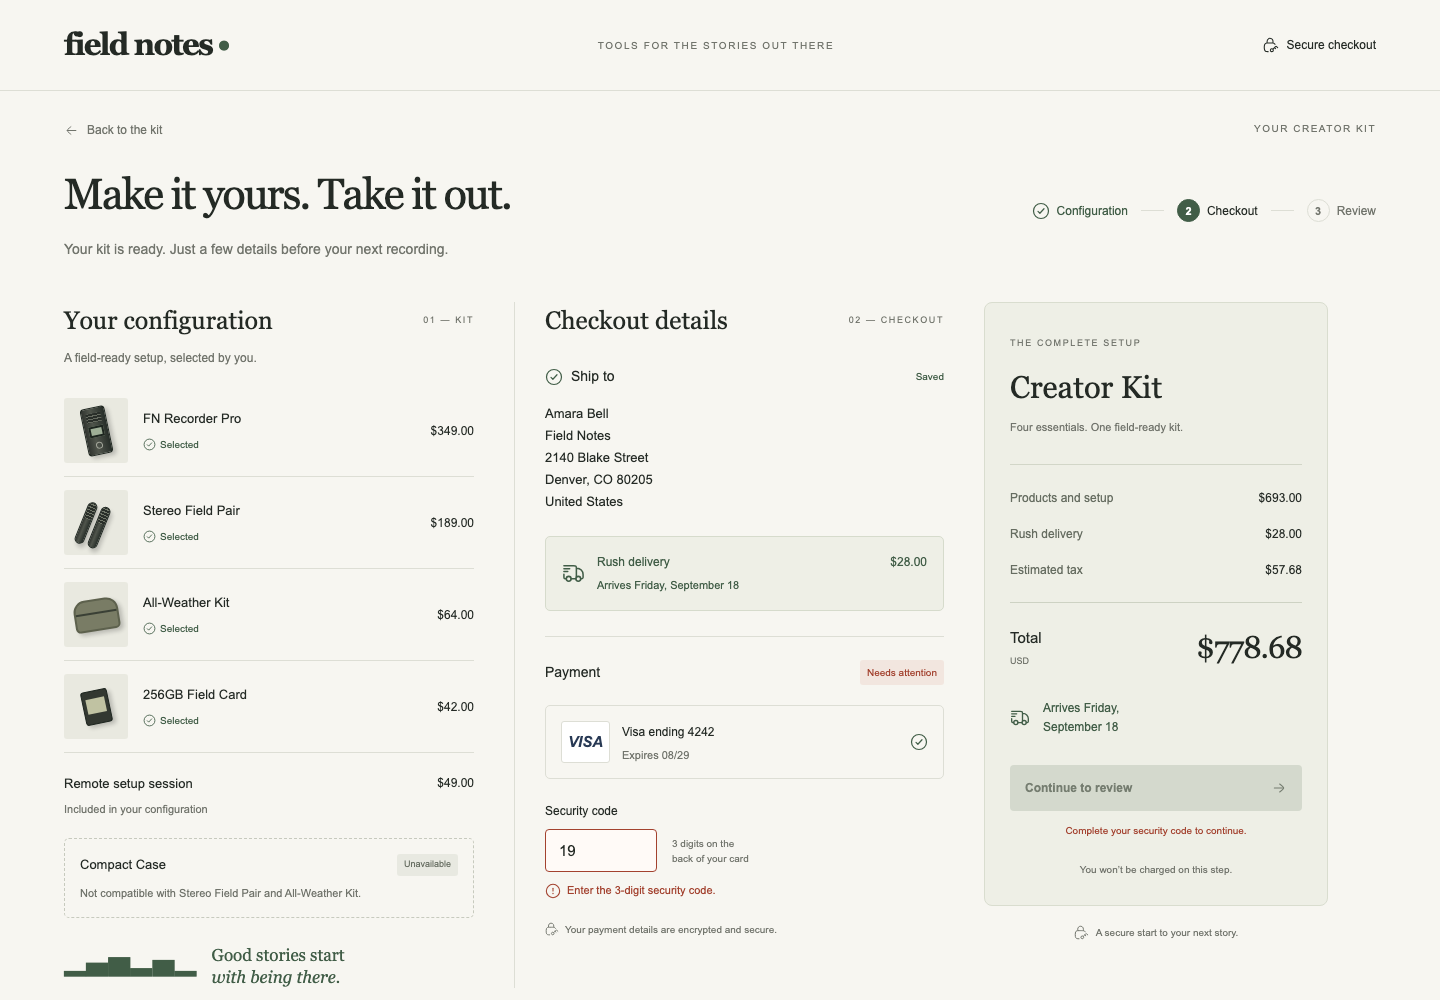Click the step 2 Checkout circle
Image resolution: width=1440 pixels, height=1000 pixels.
pos(1188,211)
